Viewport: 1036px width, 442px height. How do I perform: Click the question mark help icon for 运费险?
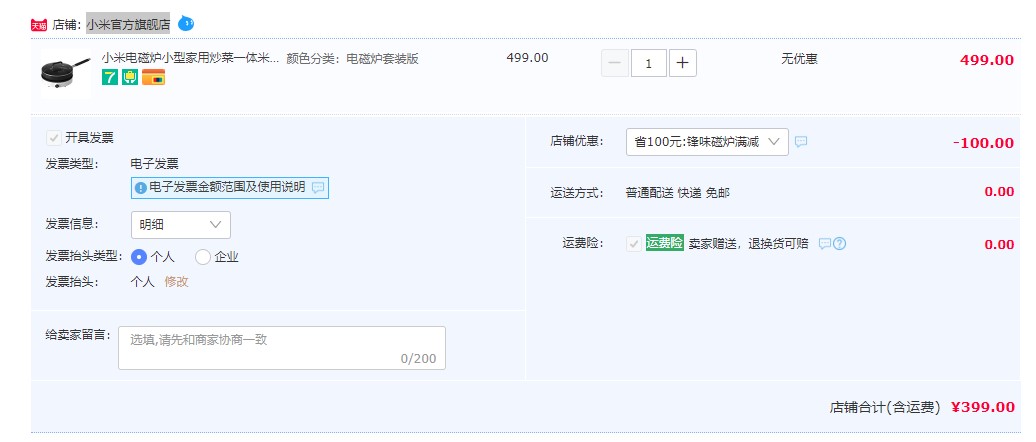pos(839,243)
